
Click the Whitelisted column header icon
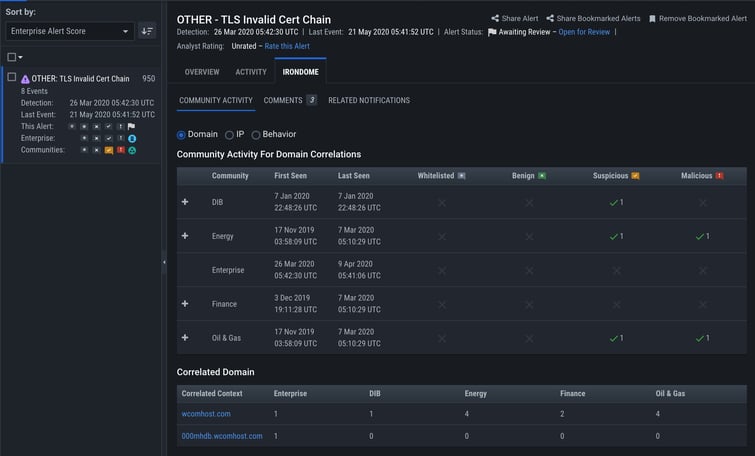click(x=461, y=176)
